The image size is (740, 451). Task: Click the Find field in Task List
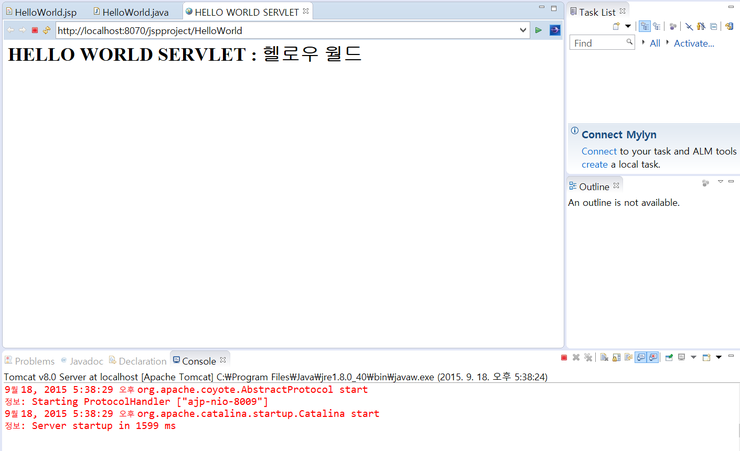pyautogui.click(x=598, y=43)
